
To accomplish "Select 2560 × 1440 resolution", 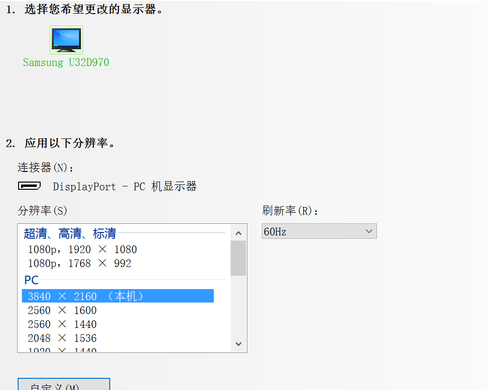I will (x=62, y=324).
